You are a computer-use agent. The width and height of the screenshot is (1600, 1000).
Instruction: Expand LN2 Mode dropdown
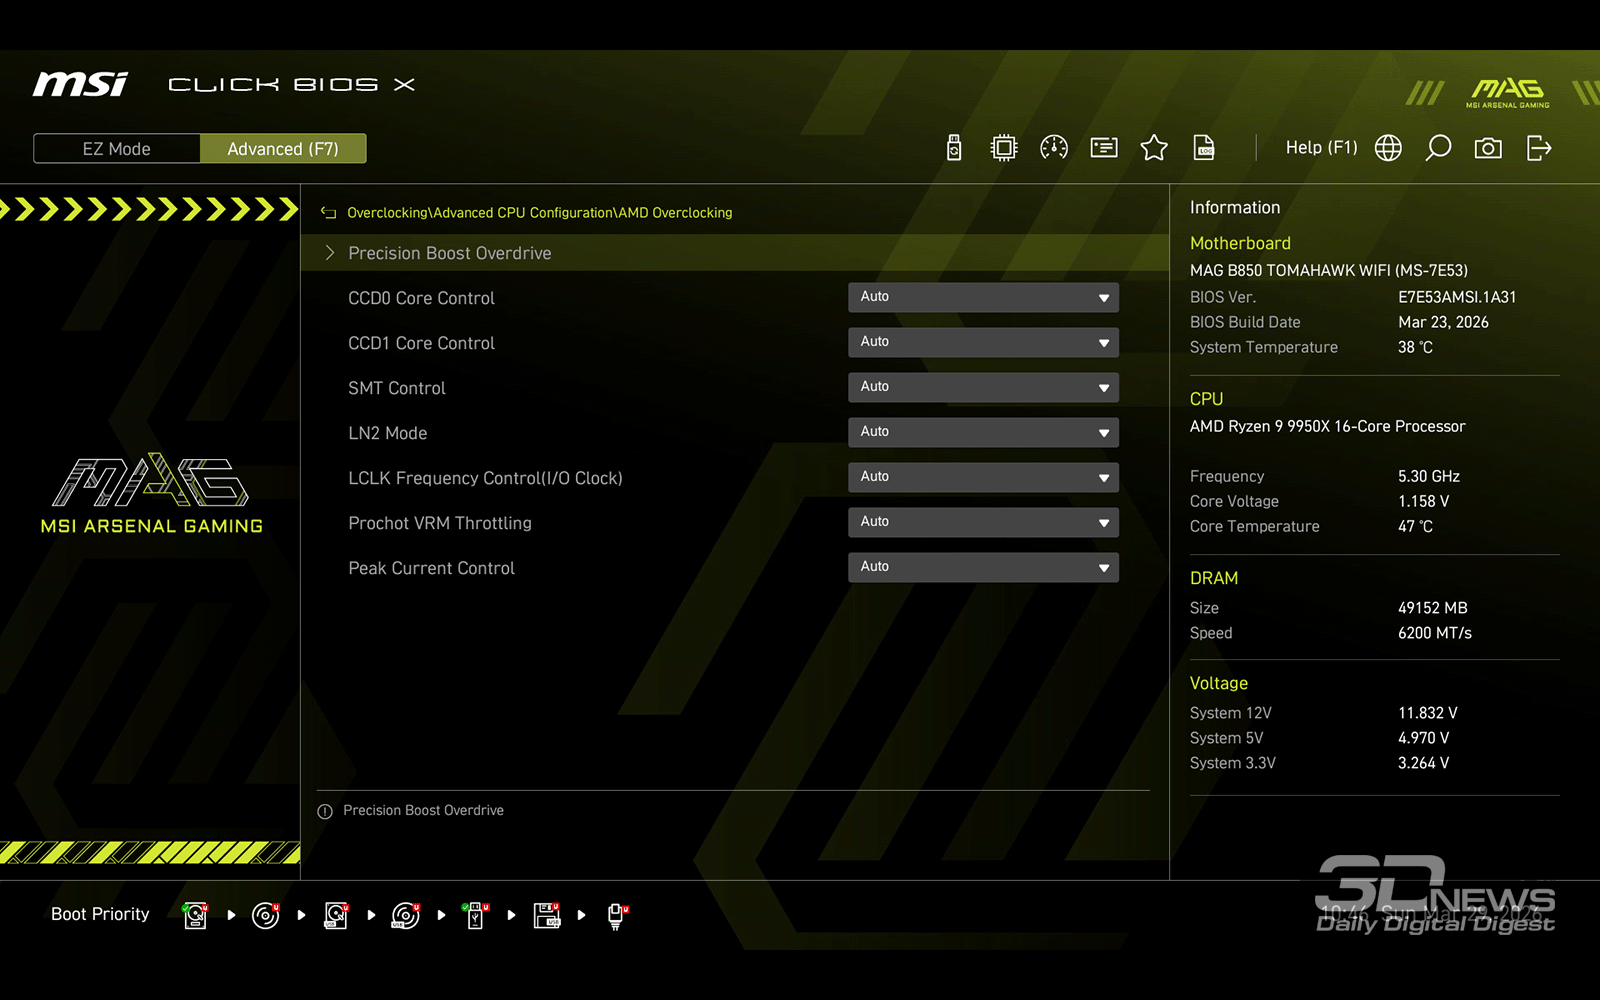point(983,432)
